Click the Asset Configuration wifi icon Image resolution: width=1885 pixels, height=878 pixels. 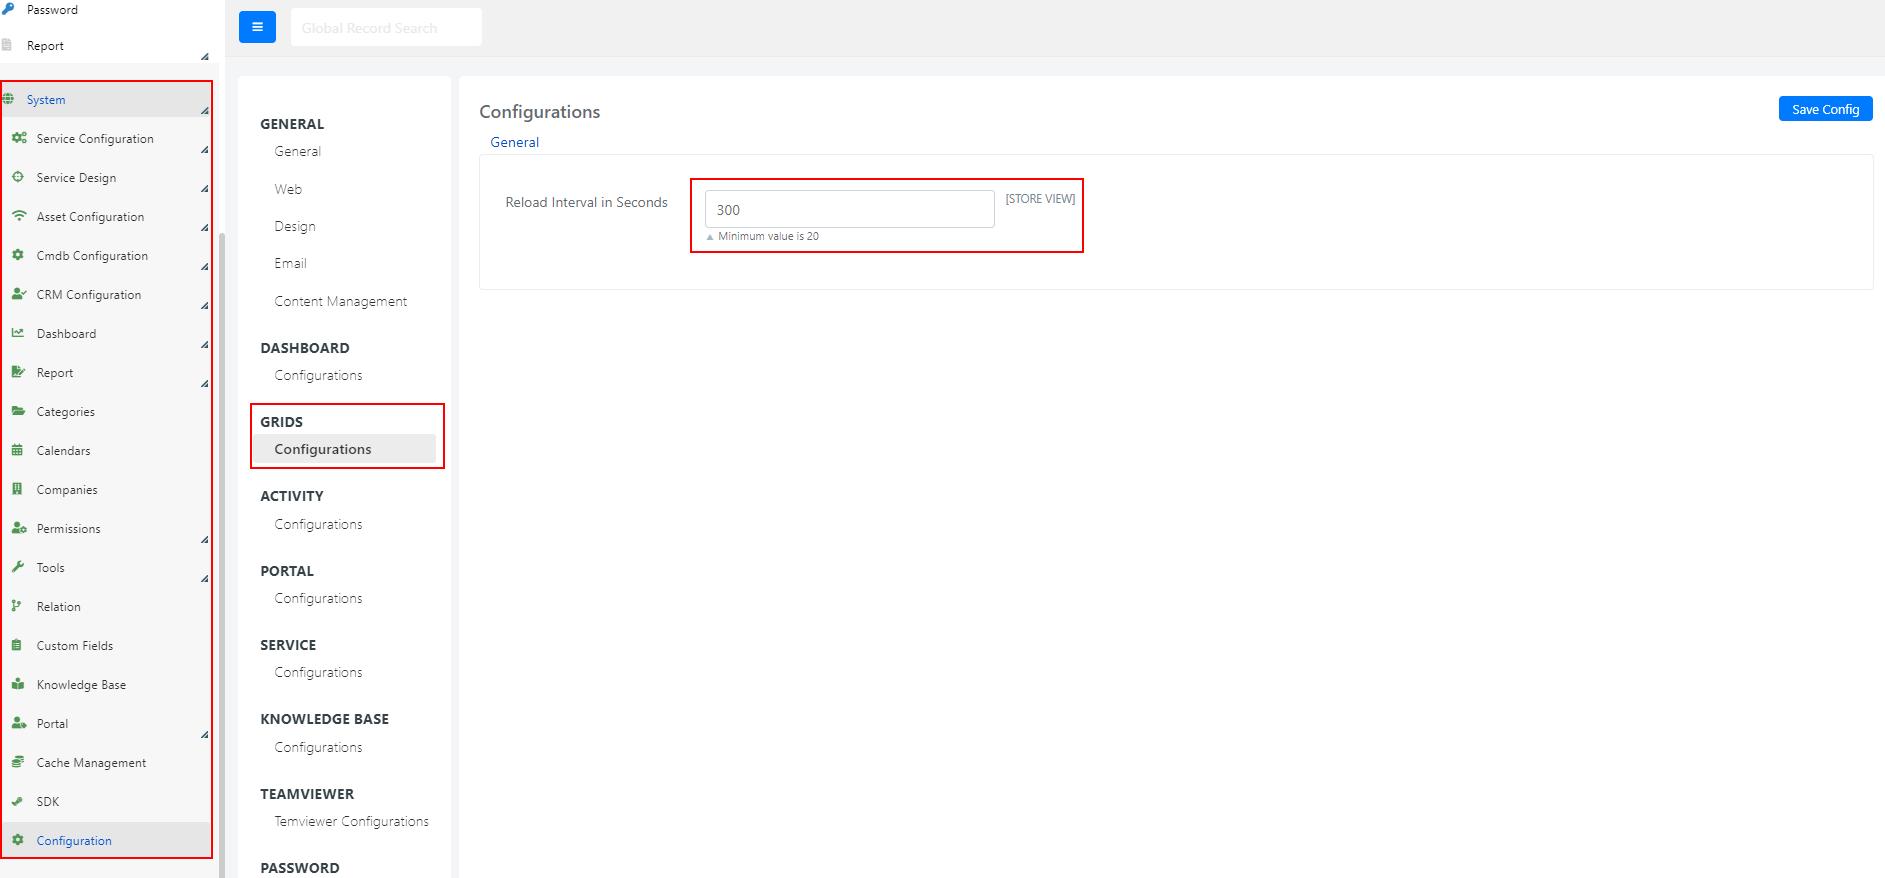click(x=19, y=216)
